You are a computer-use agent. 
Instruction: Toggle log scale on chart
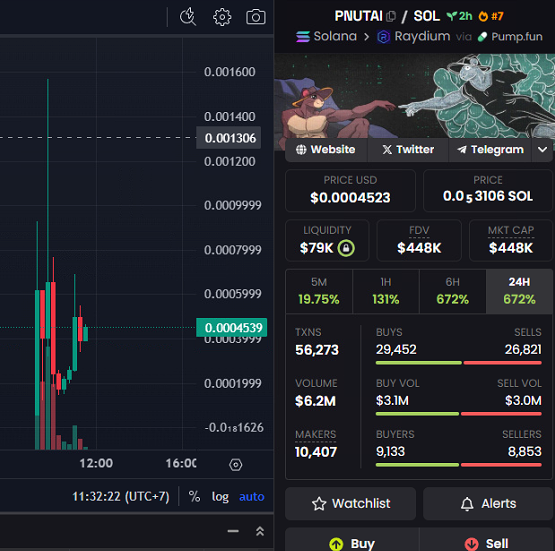(x=220, y=497)
